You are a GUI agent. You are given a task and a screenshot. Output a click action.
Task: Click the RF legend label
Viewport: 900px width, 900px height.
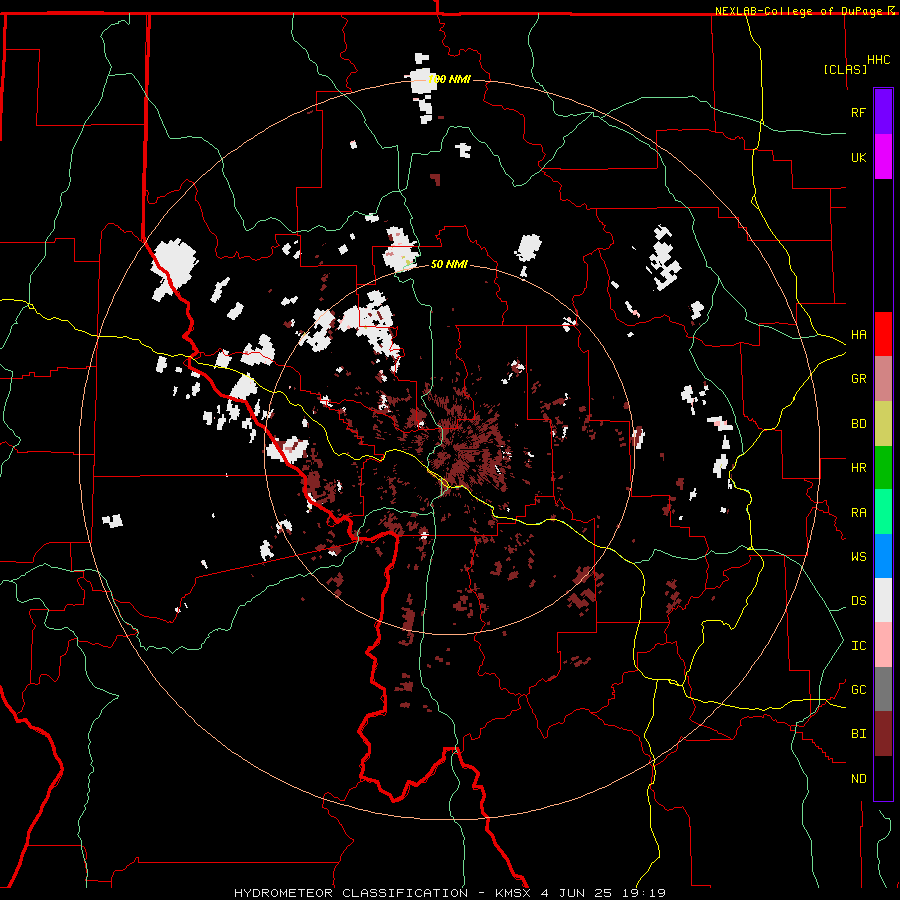[x=858, y=112]
